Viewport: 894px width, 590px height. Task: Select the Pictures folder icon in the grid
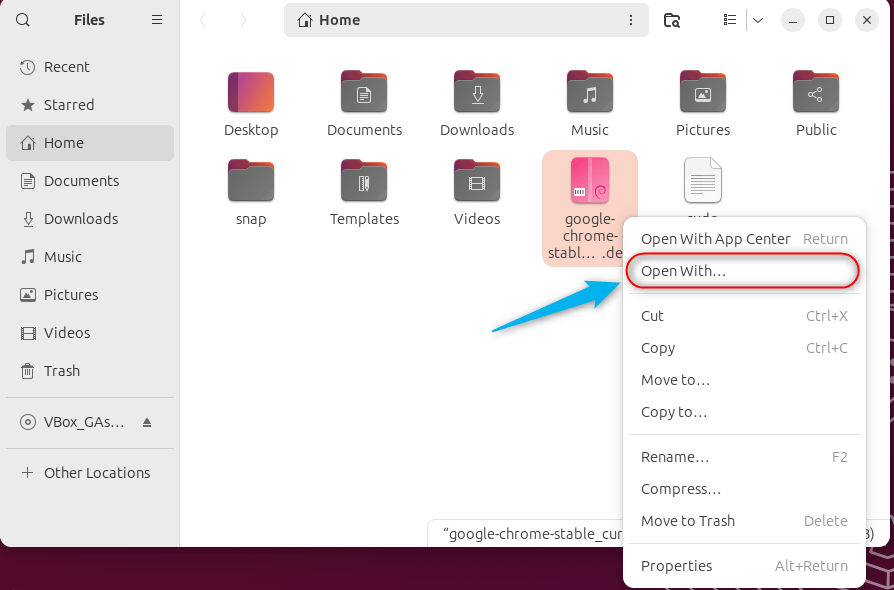pos(703,92)
